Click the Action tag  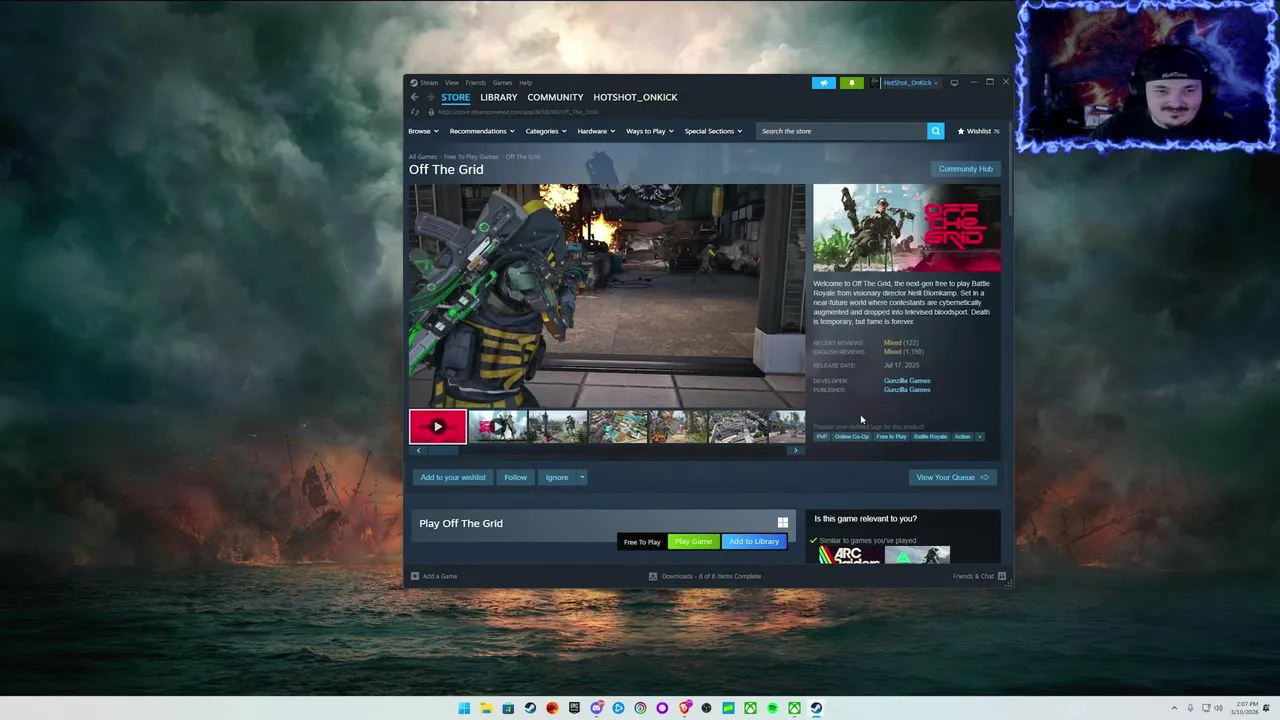click(x=962, y=437)
